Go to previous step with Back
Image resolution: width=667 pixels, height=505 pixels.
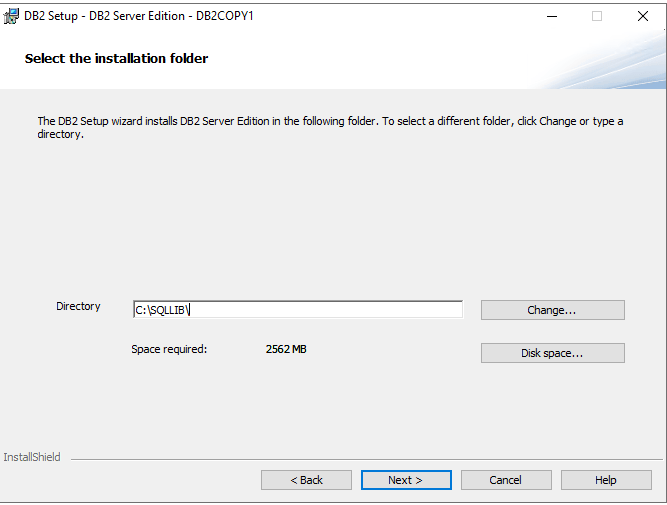tap(306, 480)
